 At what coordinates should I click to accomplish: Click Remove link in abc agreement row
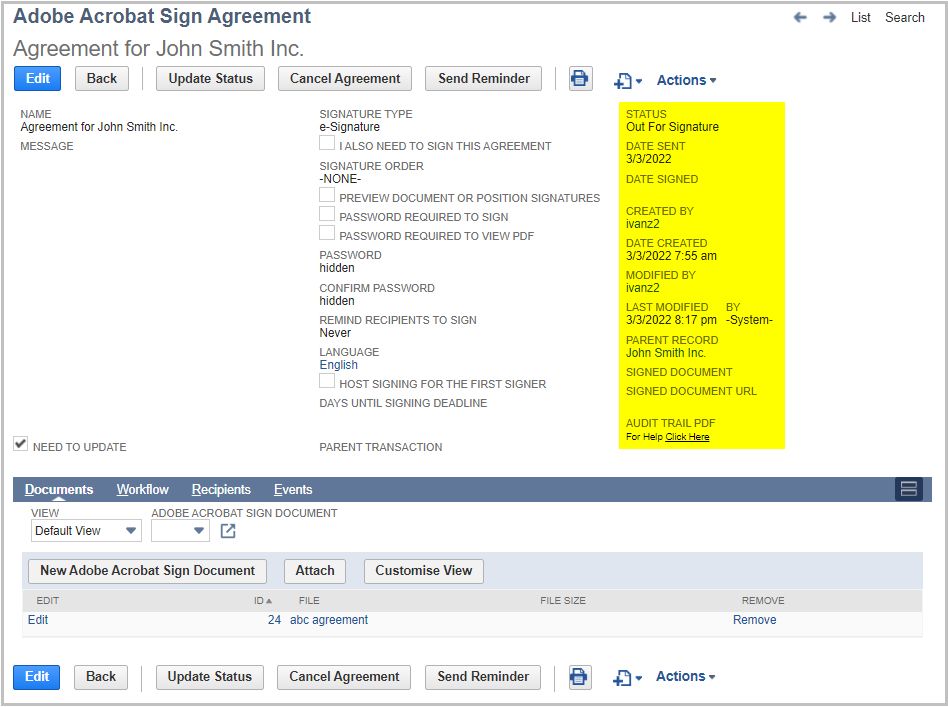coord(755,620)
